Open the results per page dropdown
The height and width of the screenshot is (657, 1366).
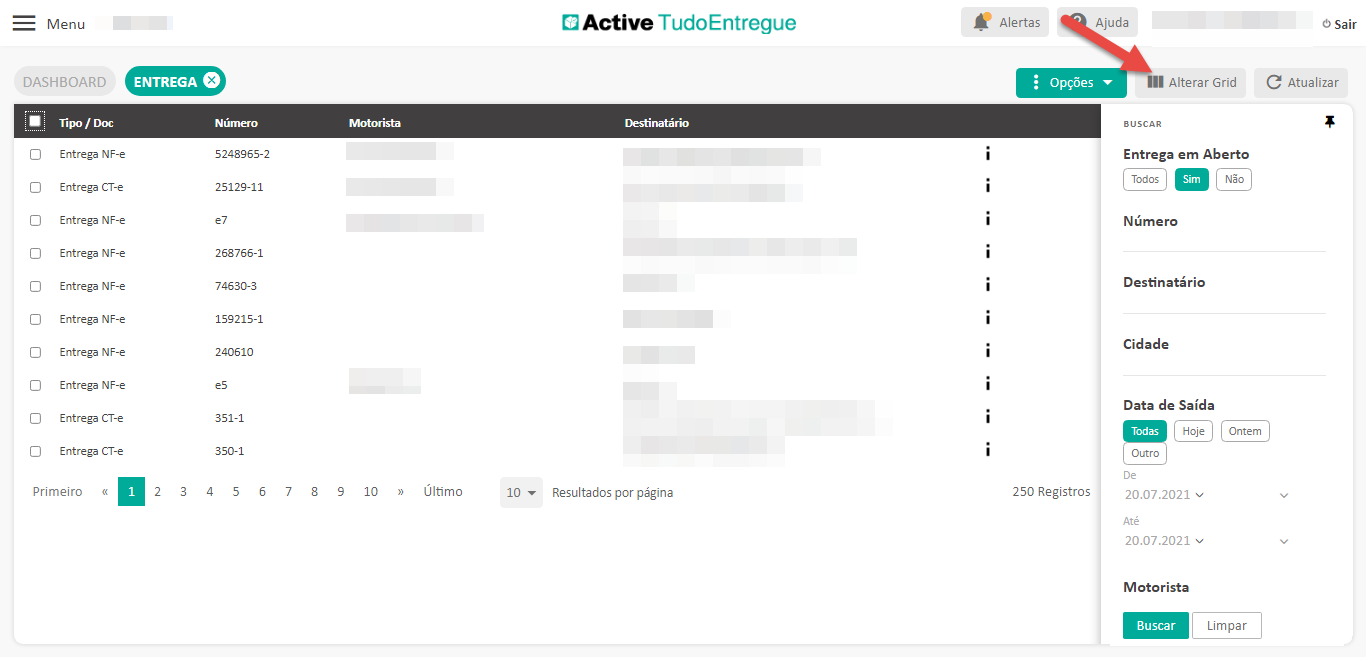[521, 492]
